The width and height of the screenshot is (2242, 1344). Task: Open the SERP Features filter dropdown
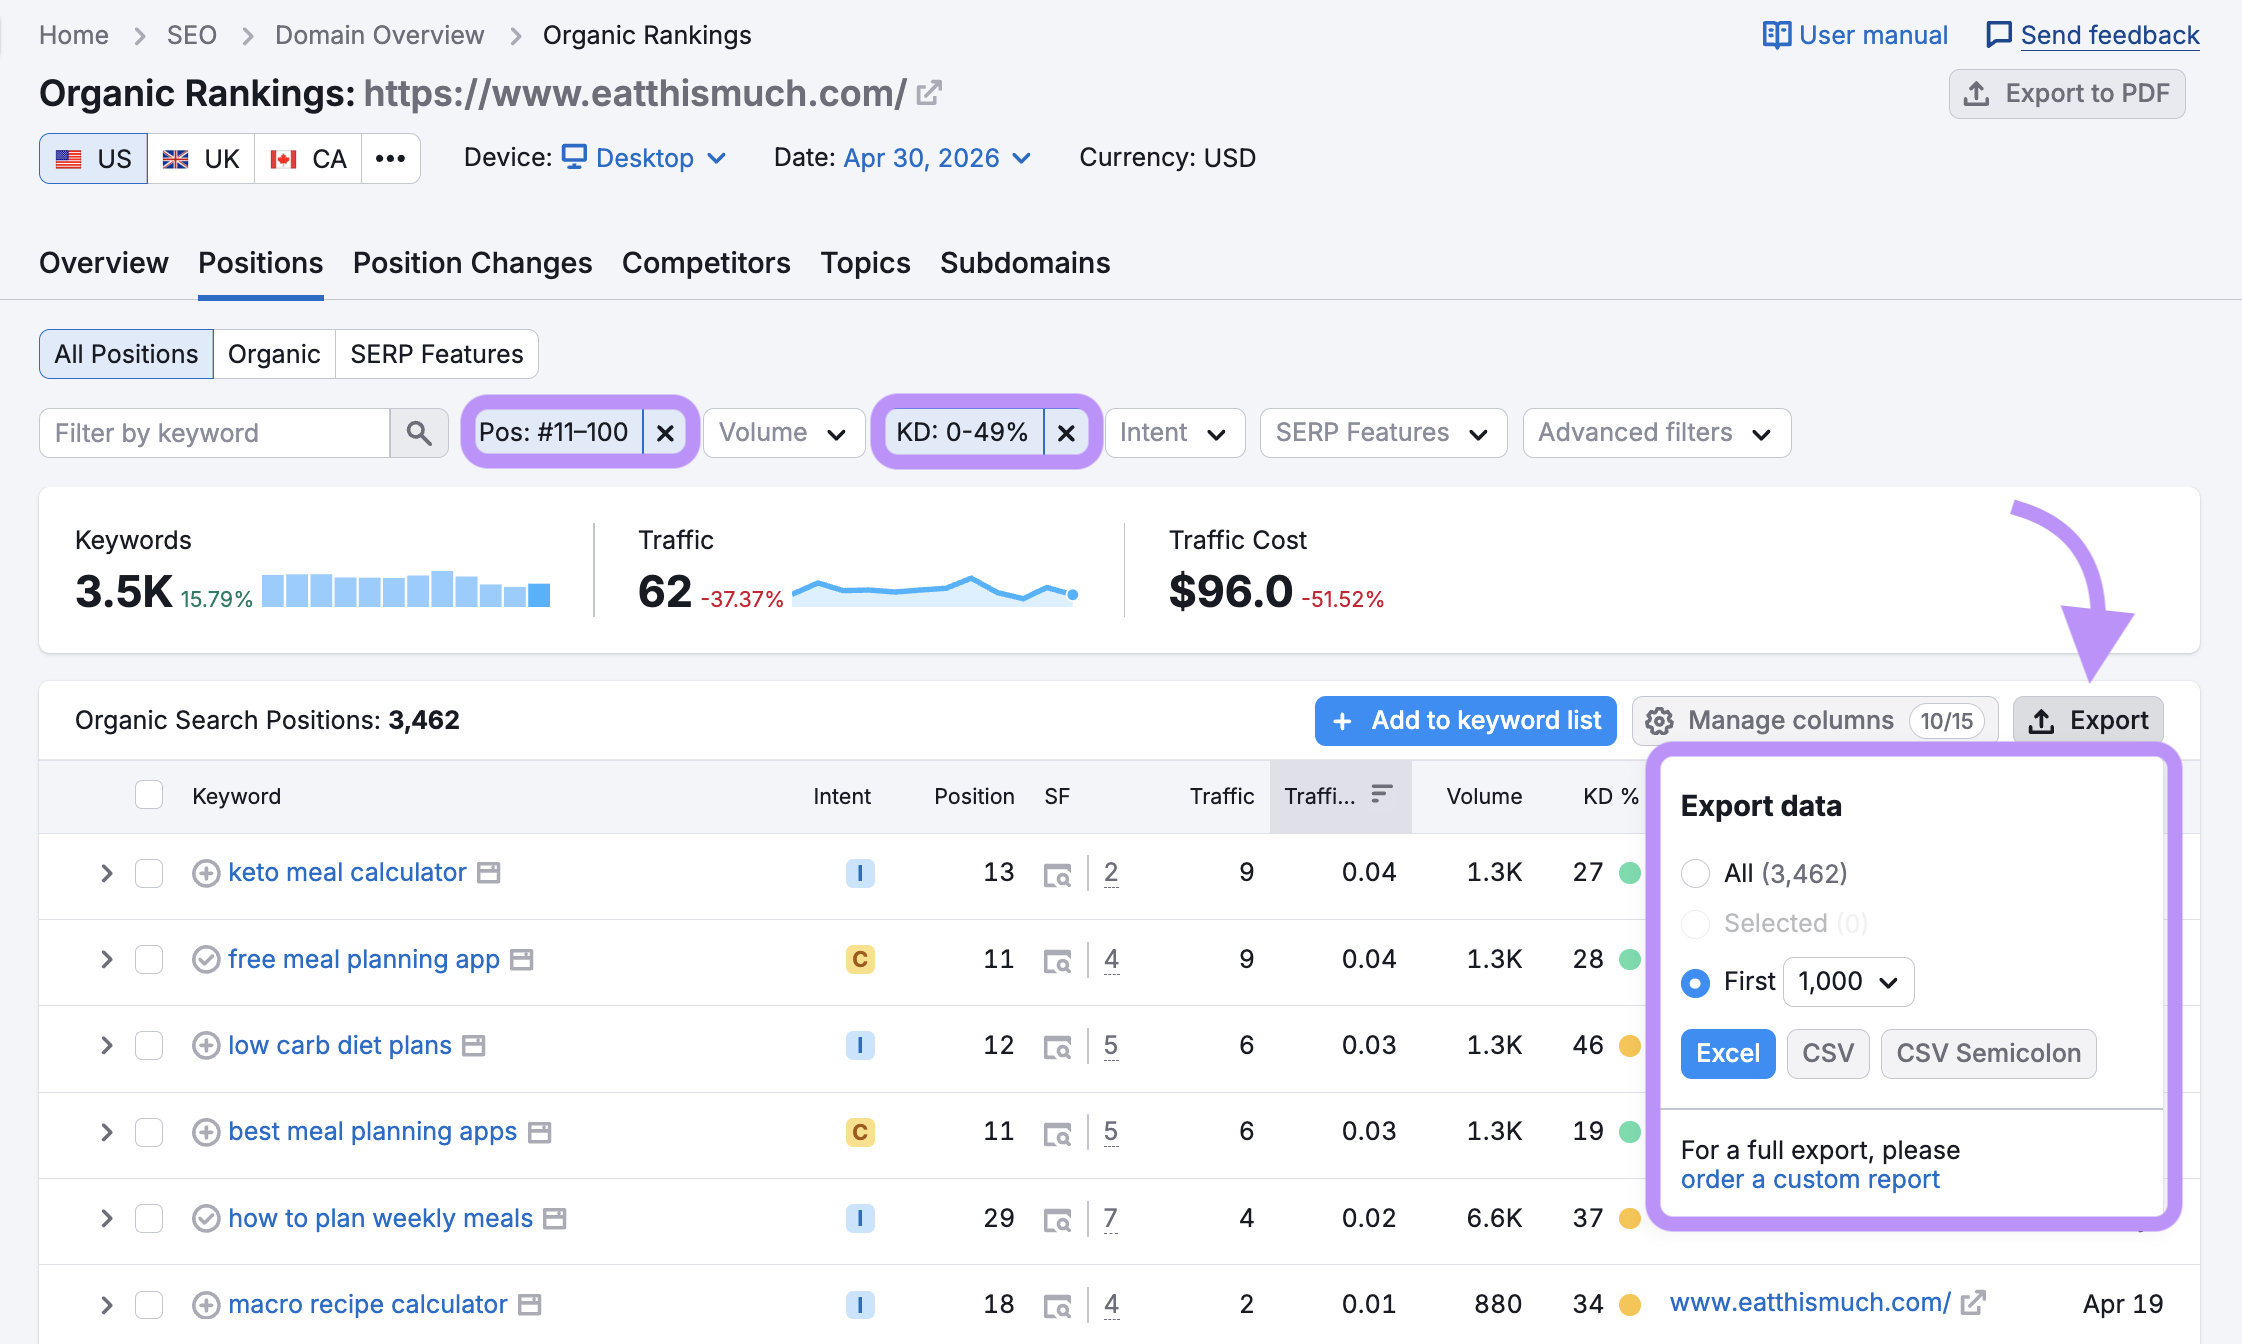pos(1383,433)
